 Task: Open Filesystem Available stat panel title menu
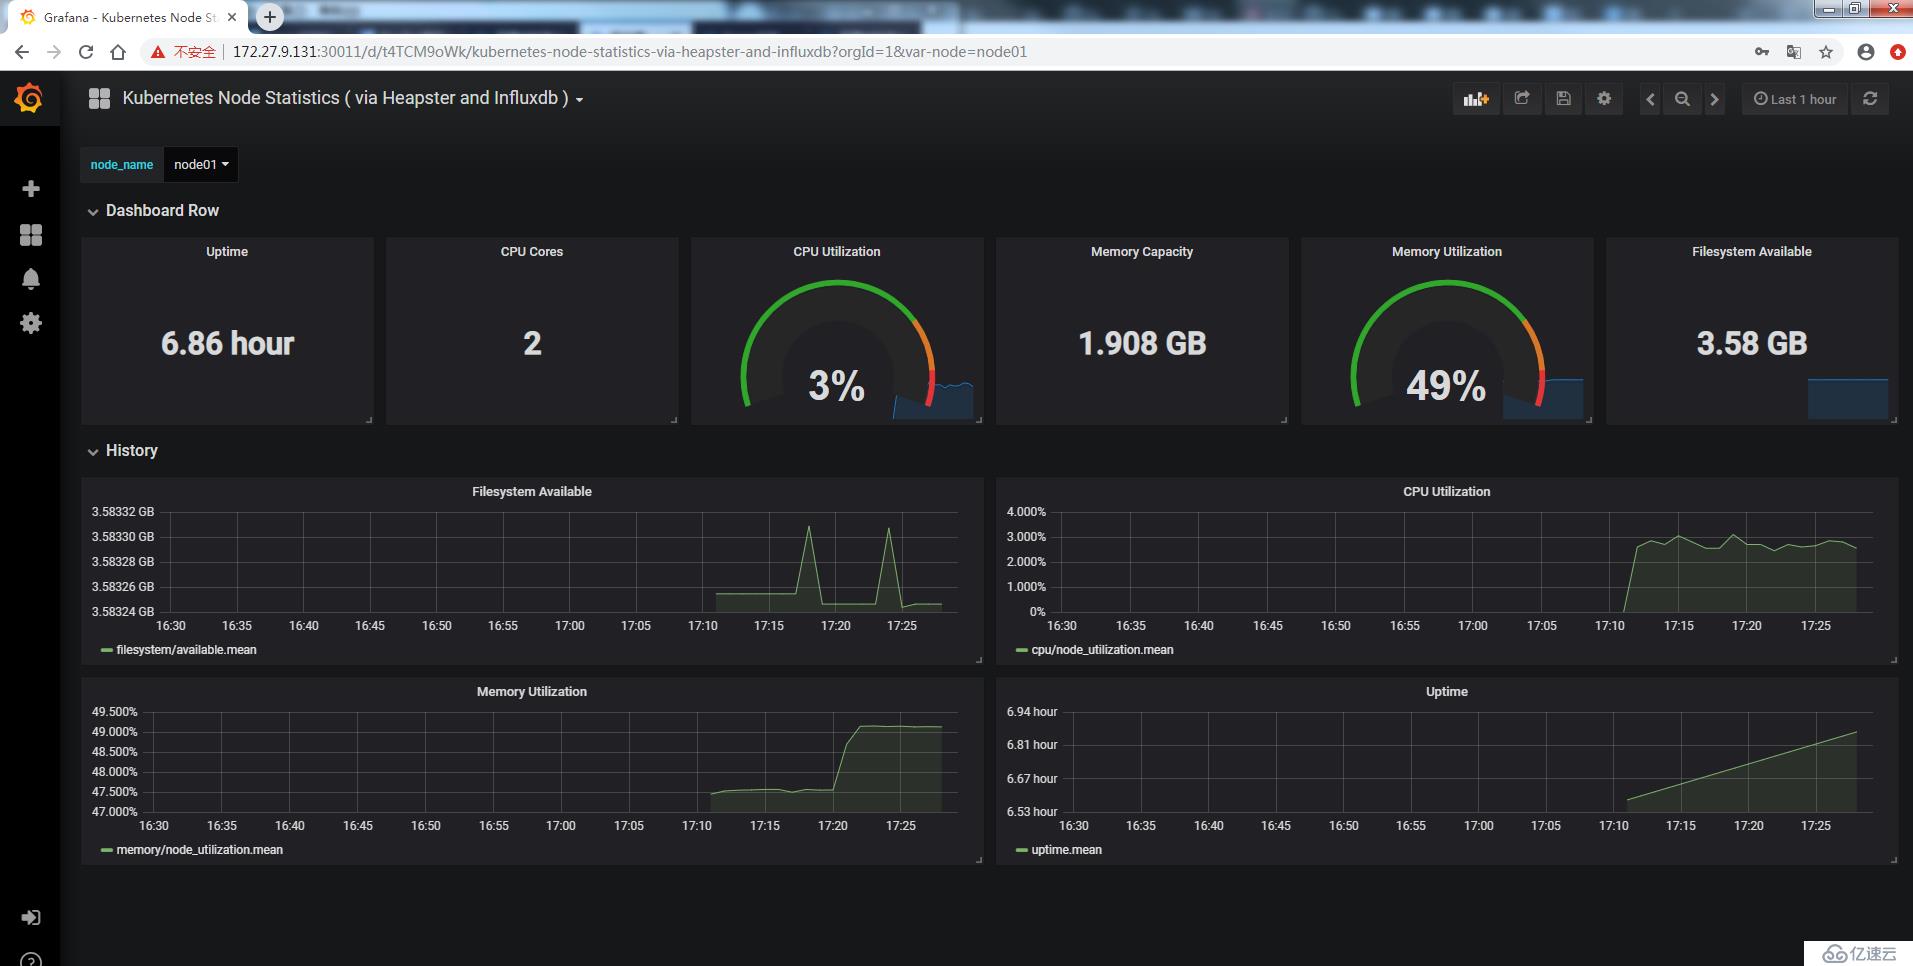tap(1752, 252)
